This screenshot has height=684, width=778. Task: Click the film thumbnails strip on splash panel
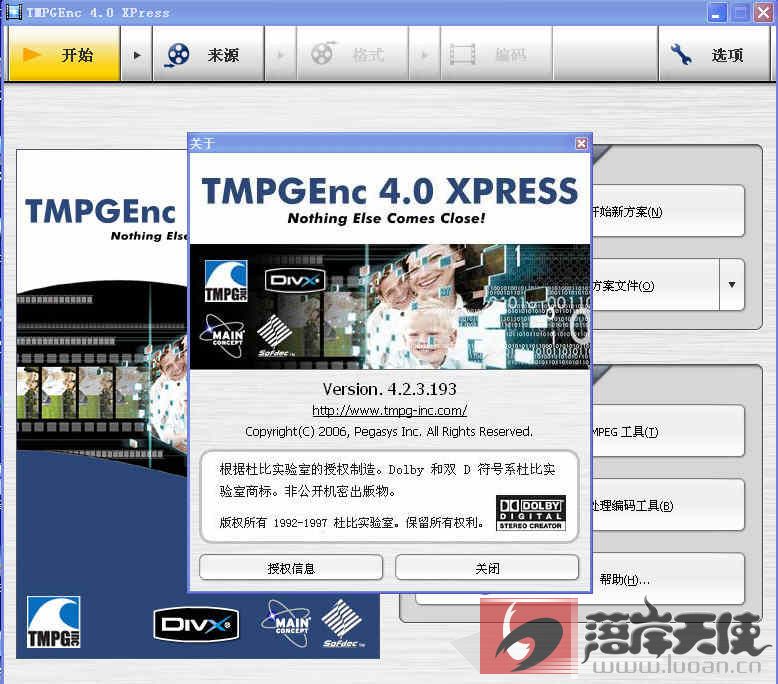pyautogui.click(x=84, y=392)
